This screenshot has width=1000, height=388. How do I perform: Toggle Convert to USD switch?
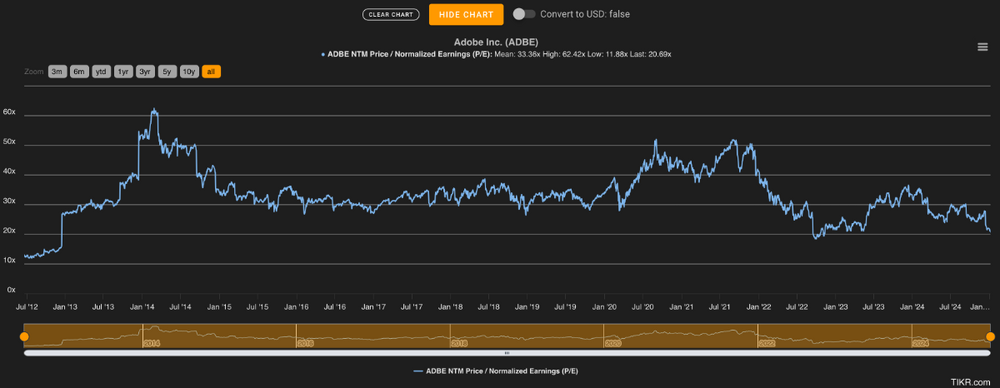click(523, 14)
